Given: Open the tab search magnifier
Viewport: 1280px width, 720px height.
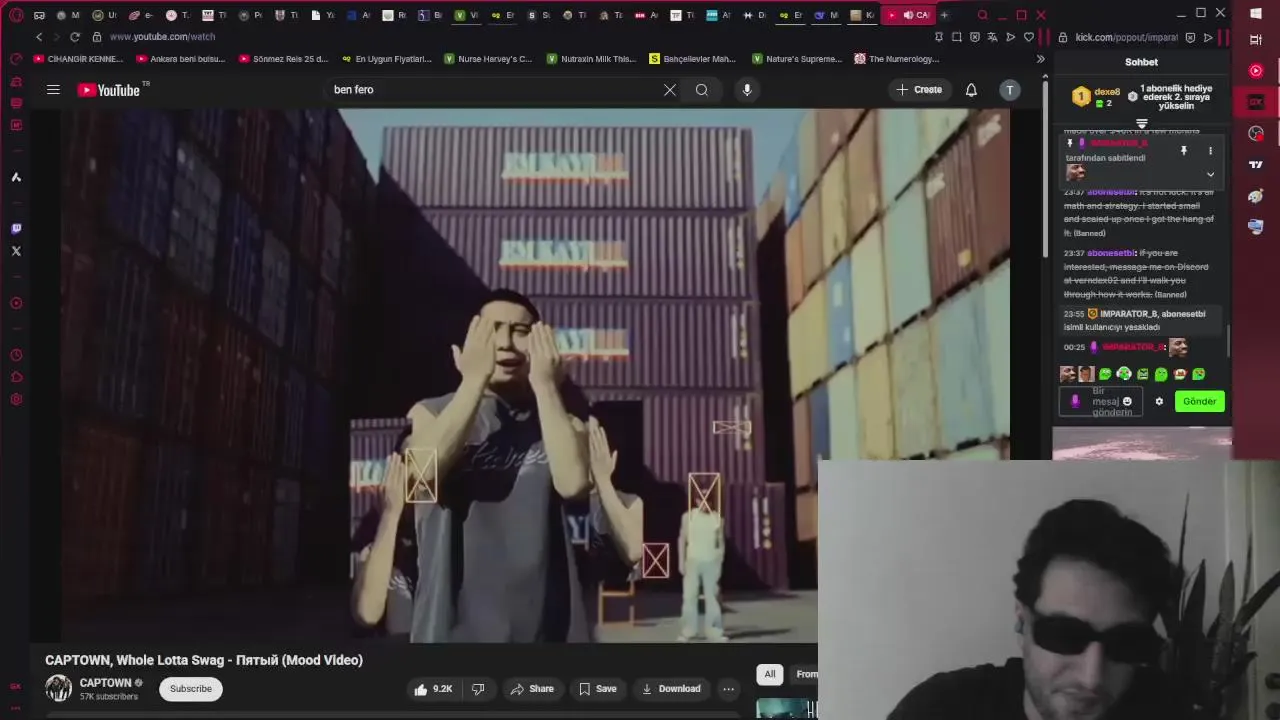Looking at the screenshot, I should coord(982,15).
